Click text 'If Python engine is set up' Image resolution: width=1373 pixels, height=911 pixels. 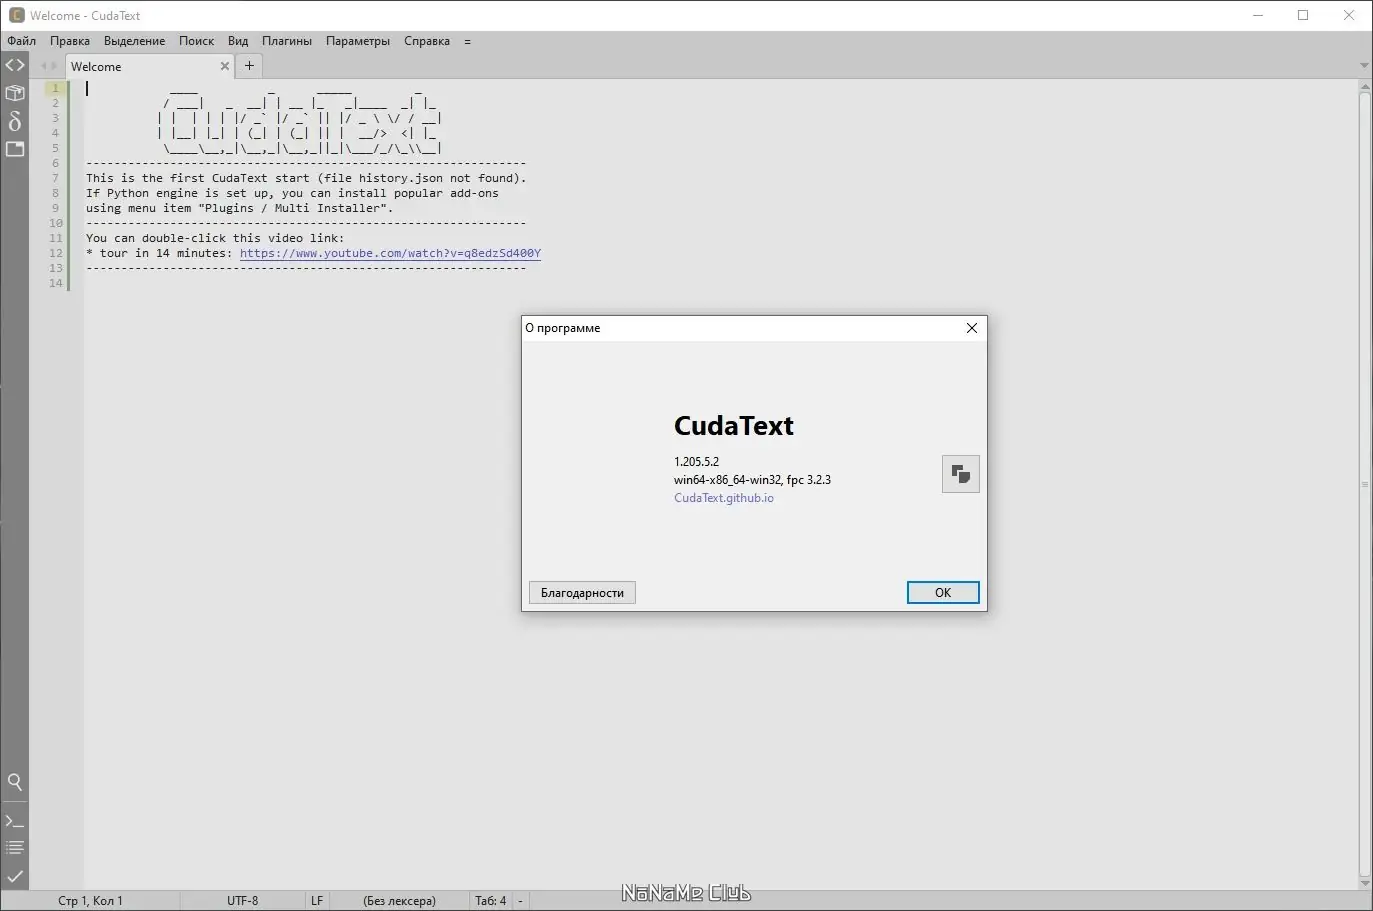[x=180, y=193]
